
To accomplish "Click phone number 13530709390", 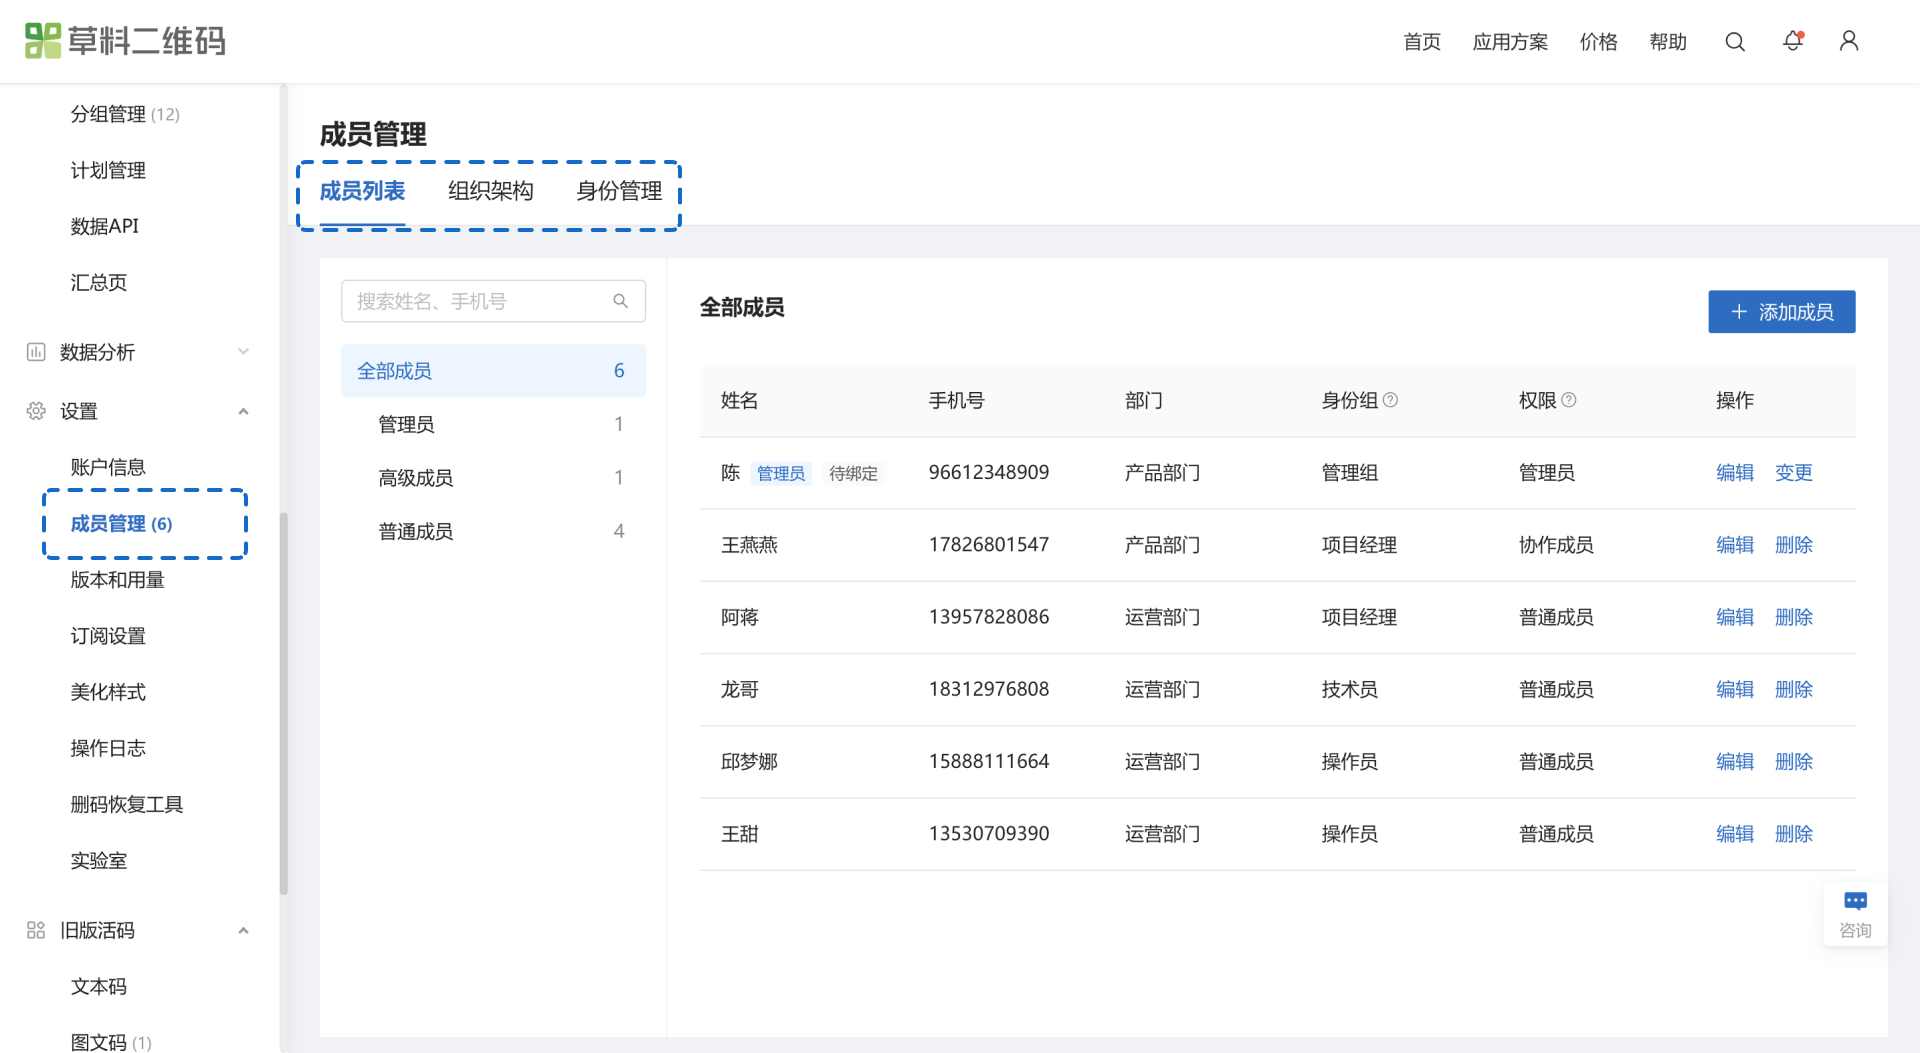I will pos(988,834).
